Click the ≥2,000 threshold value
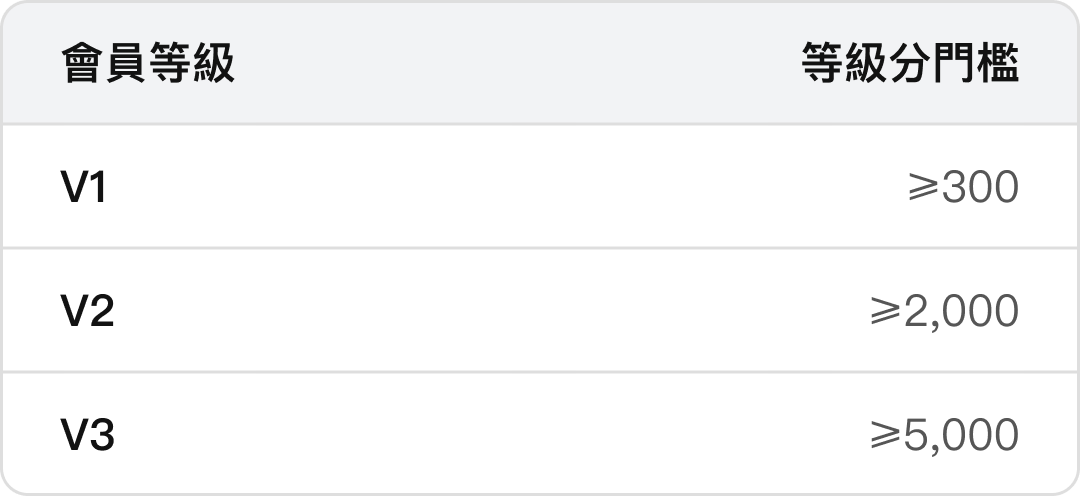The height and width of the screenshot is (496, 1080). click(x=944, y=312)
